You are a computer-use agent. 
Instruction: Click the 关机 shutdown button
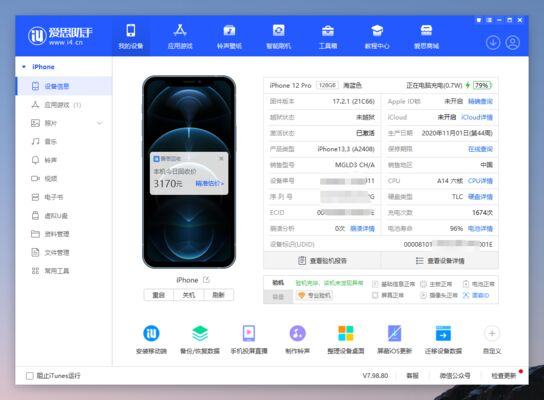(189, 295)
